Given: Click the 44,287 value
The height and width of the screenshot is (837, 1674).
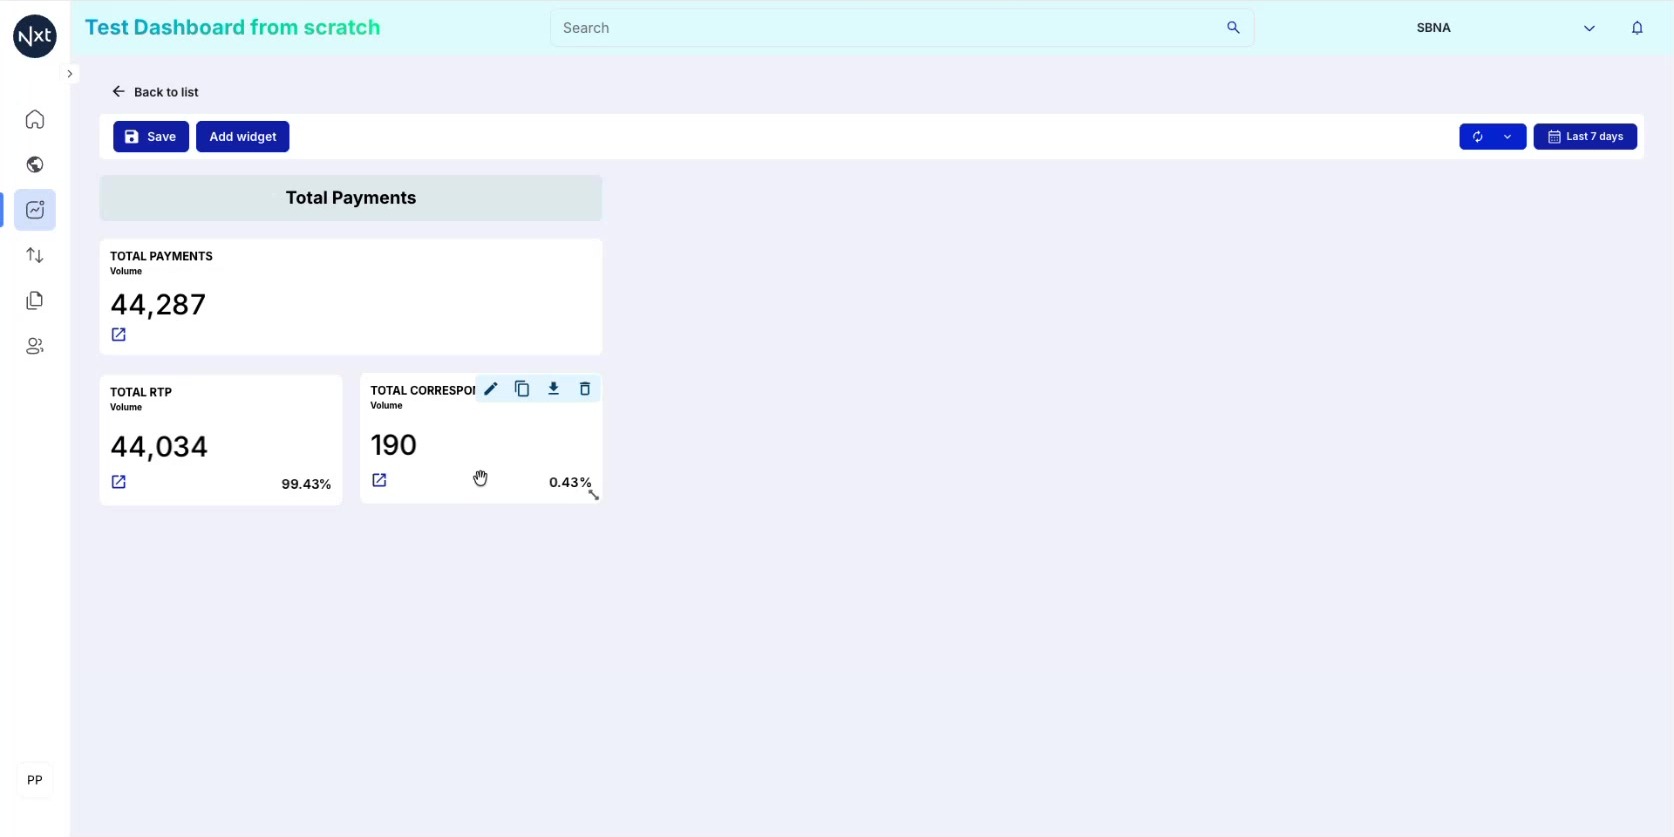Looking at the screenshot, I should 158,304.
